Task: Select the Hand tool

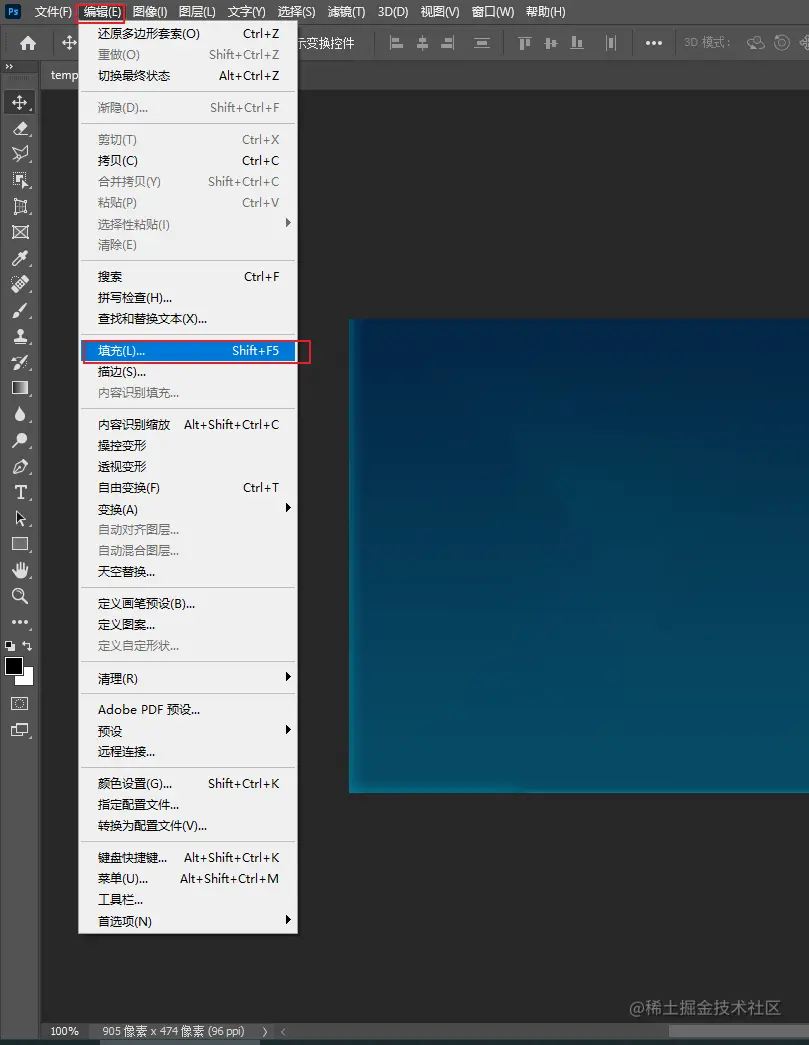Action: (20, 570)
